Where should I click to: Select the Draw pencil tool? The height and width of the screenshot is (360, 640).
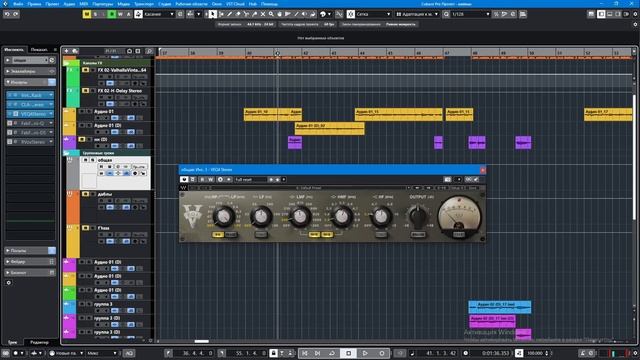tap(229, 14)
